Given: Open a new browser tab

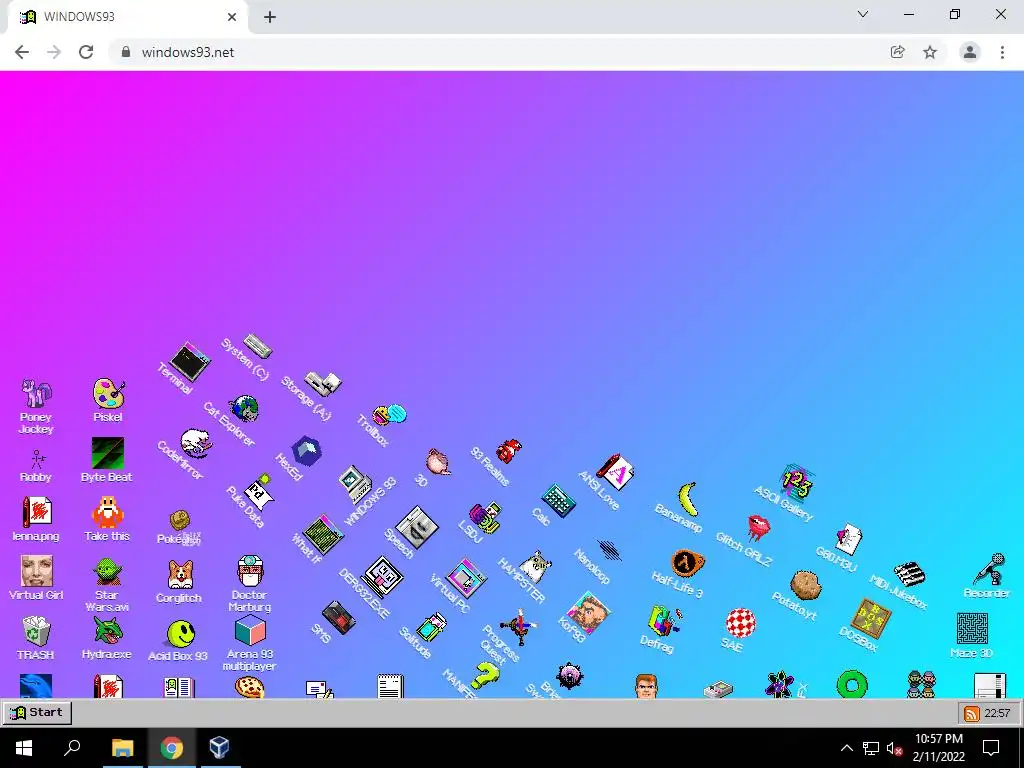Looking at the screenshot, I should [x=270, y=17].
